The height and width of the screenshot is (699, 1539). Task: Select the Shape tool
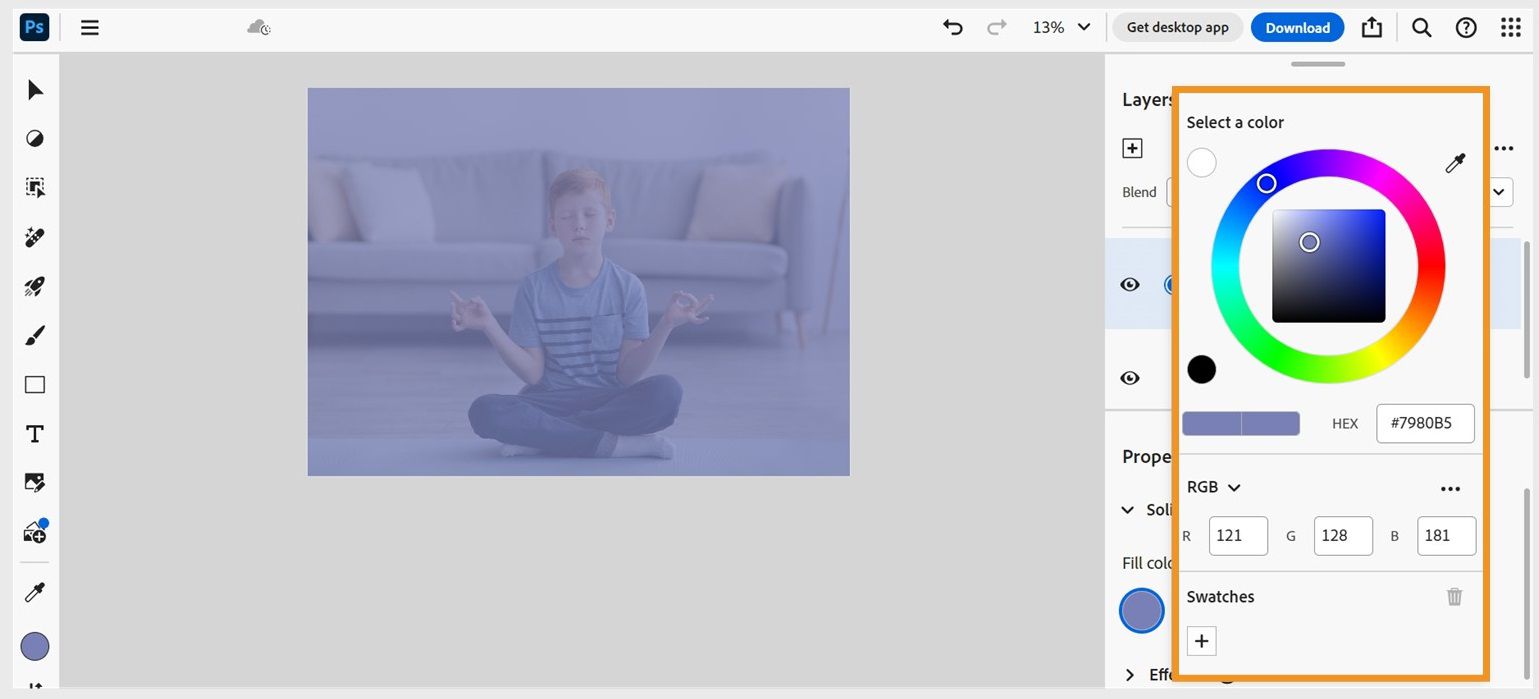click(x=33, y=384)
